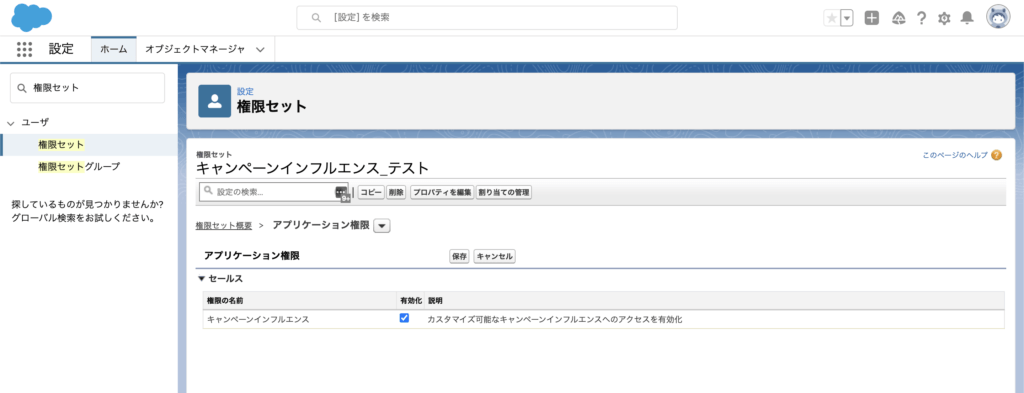1024x393 pixels.
Task: Click the コピー button
Action: click(x=371, y=193)
